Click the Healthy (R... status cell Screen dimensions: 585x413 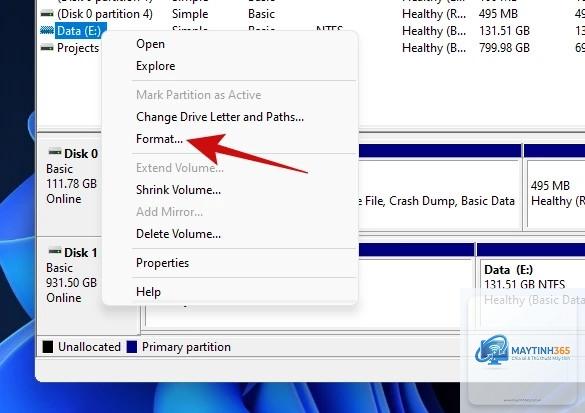434,14
